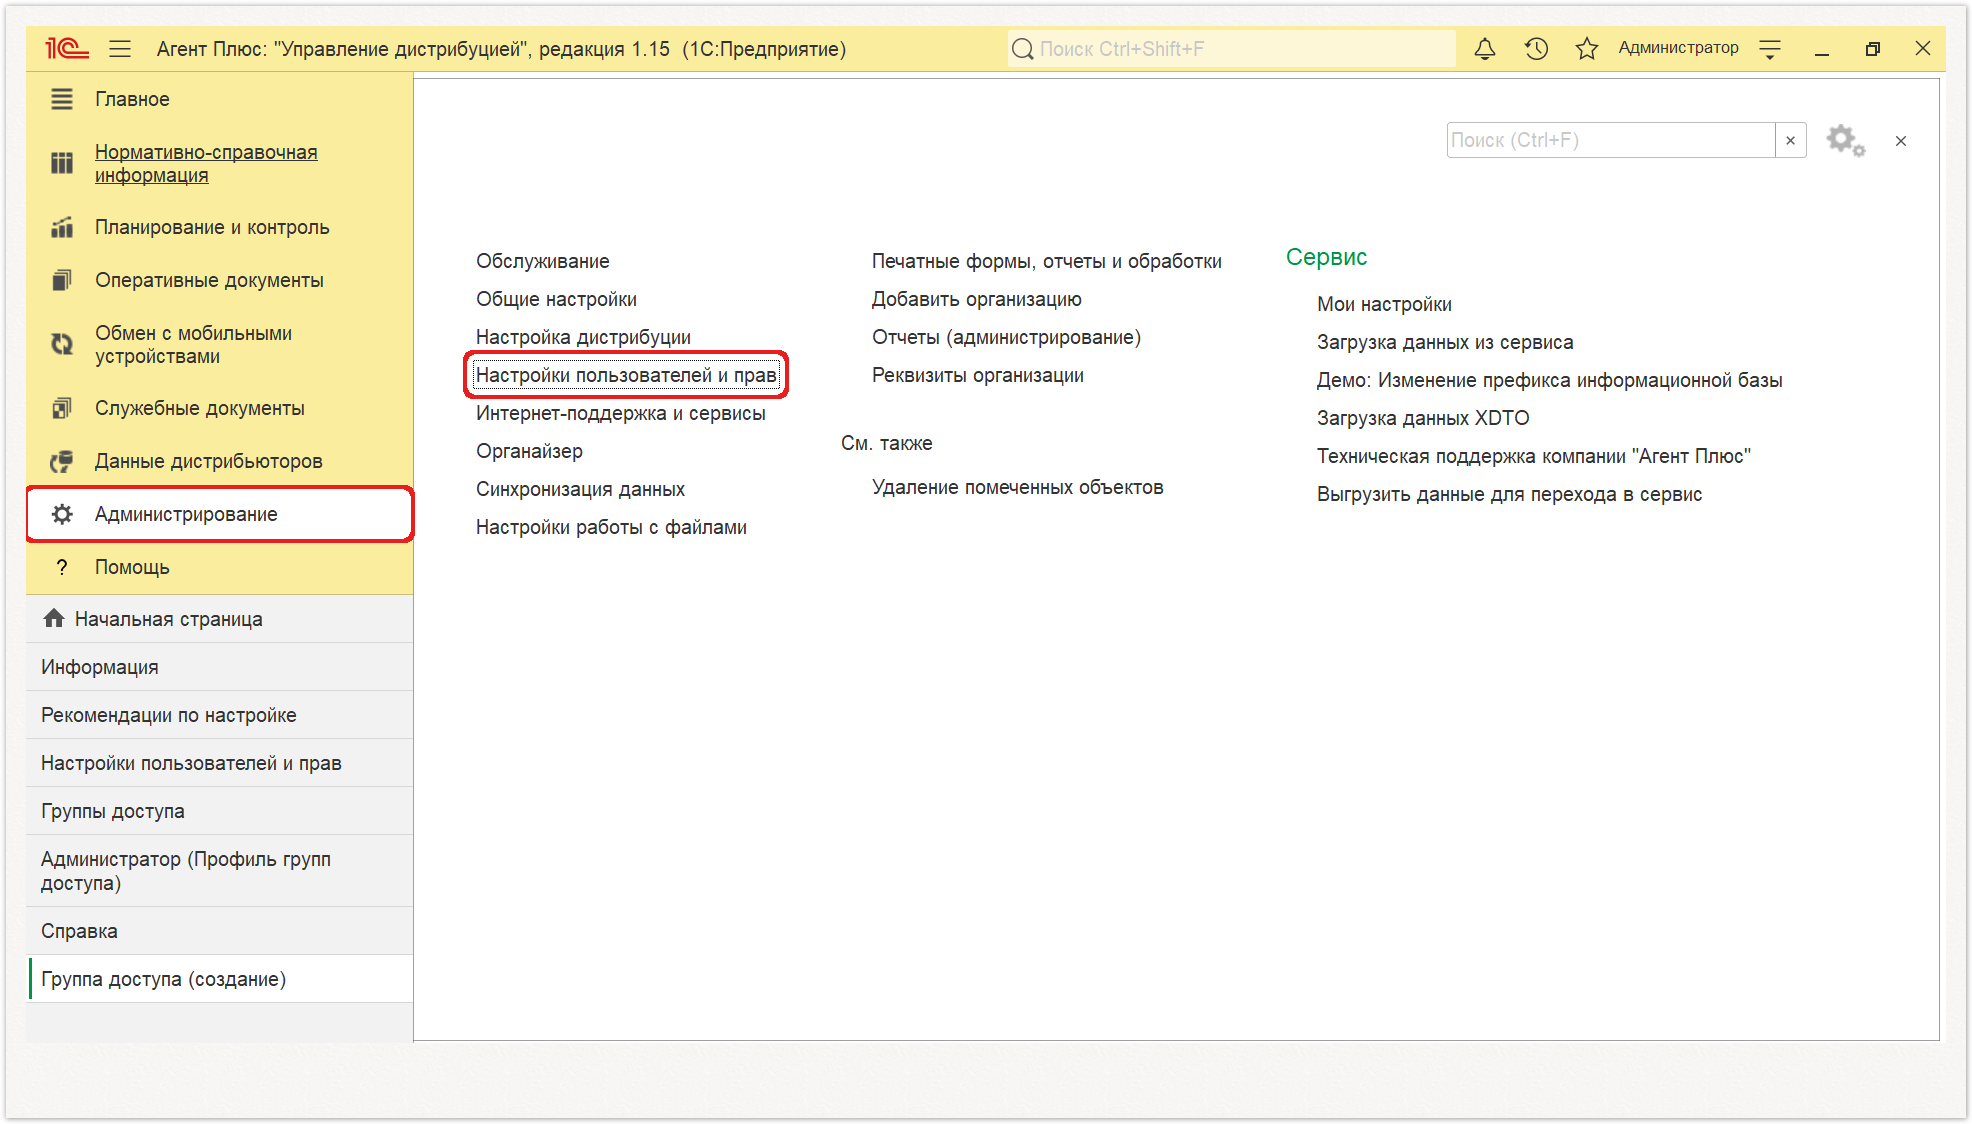Open Реквизиты организации link
This screenshot has height=1124, width=1972.
point(977,375)
